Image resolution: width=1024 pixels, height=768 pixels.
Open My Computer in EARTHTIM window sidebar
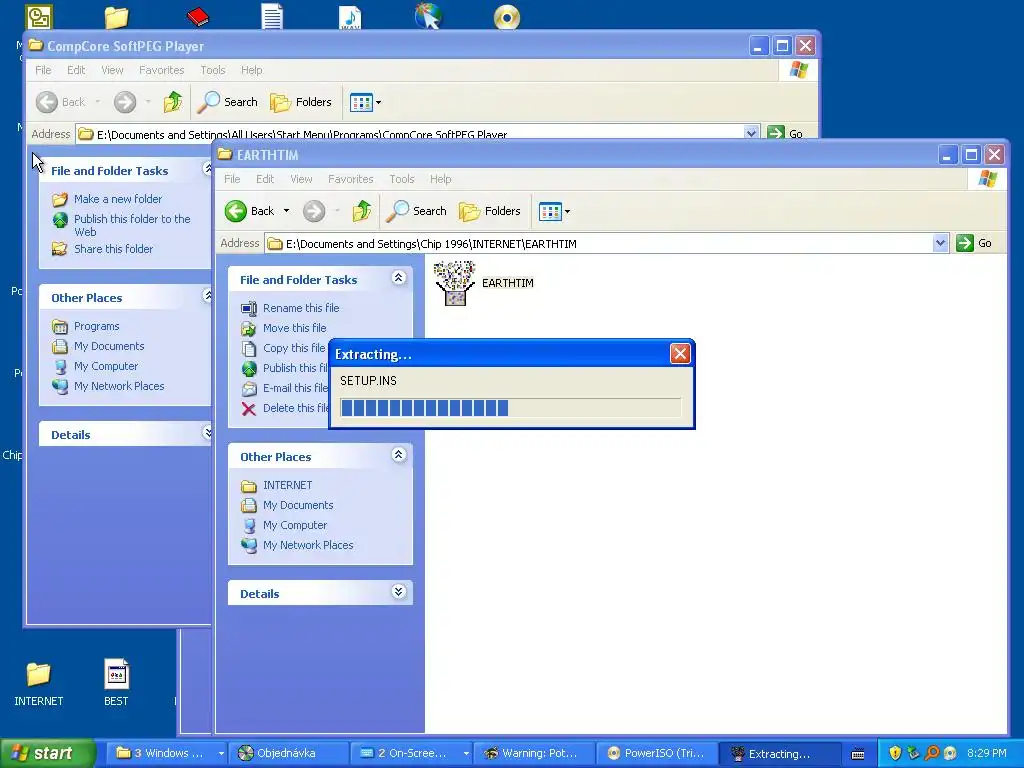(295, 525)
